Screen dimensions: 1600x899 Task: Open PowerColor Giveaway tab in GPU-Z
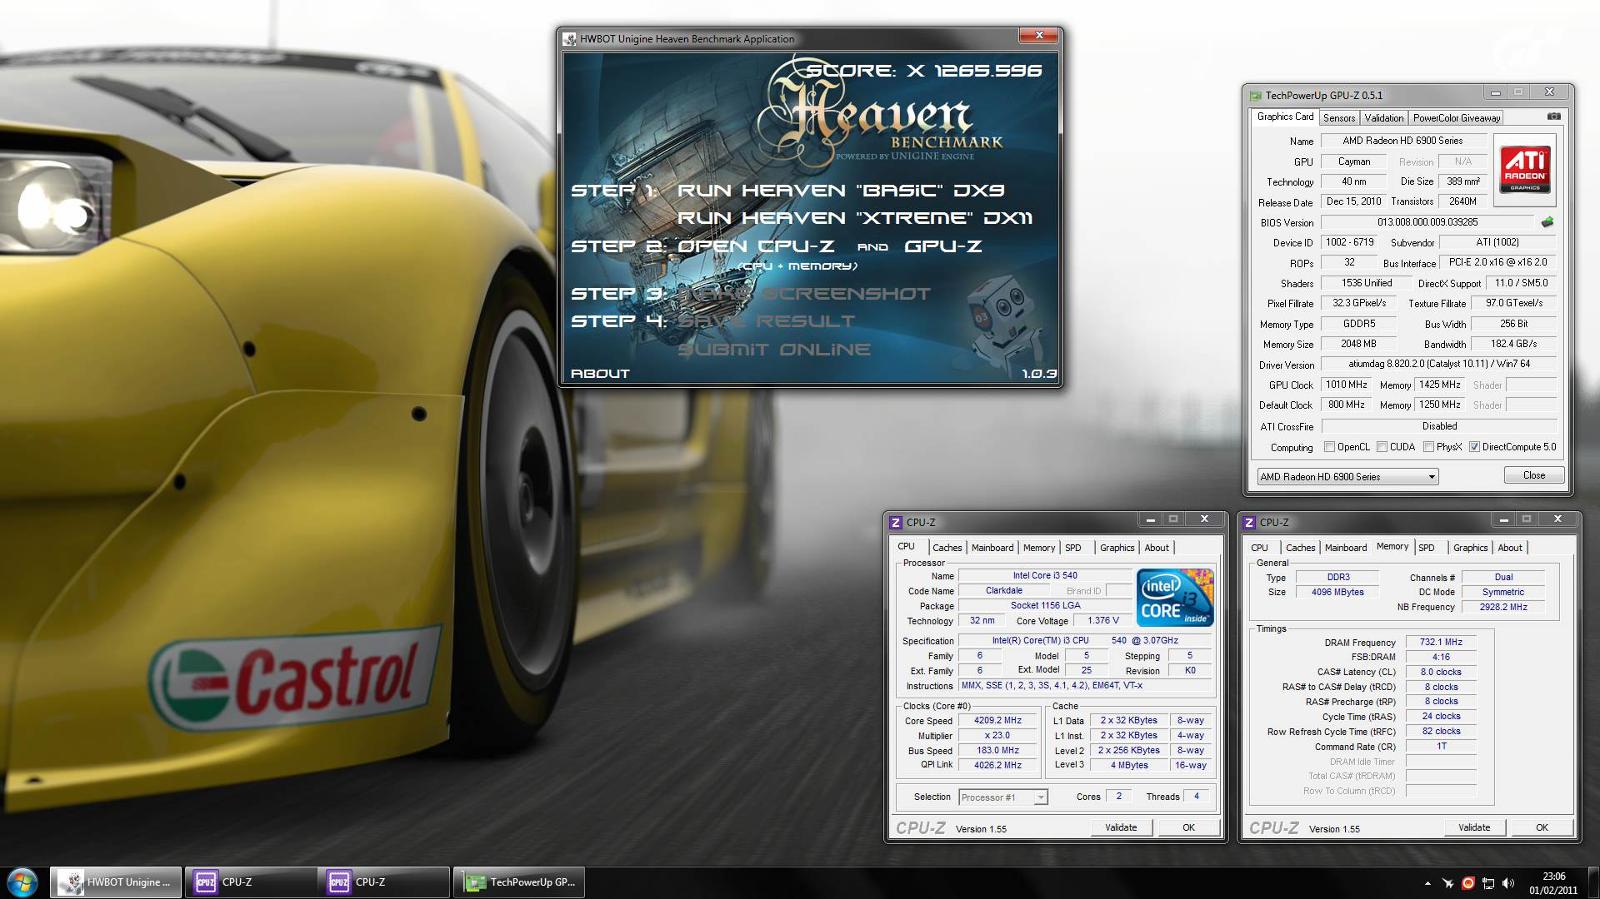[x=1456, y=118]
